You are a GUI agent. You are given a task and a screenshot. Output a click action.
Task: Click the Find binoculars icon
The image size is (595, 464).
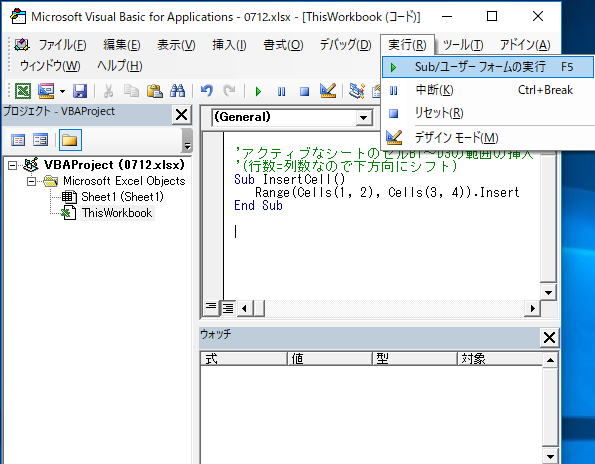tap(177, 91)
